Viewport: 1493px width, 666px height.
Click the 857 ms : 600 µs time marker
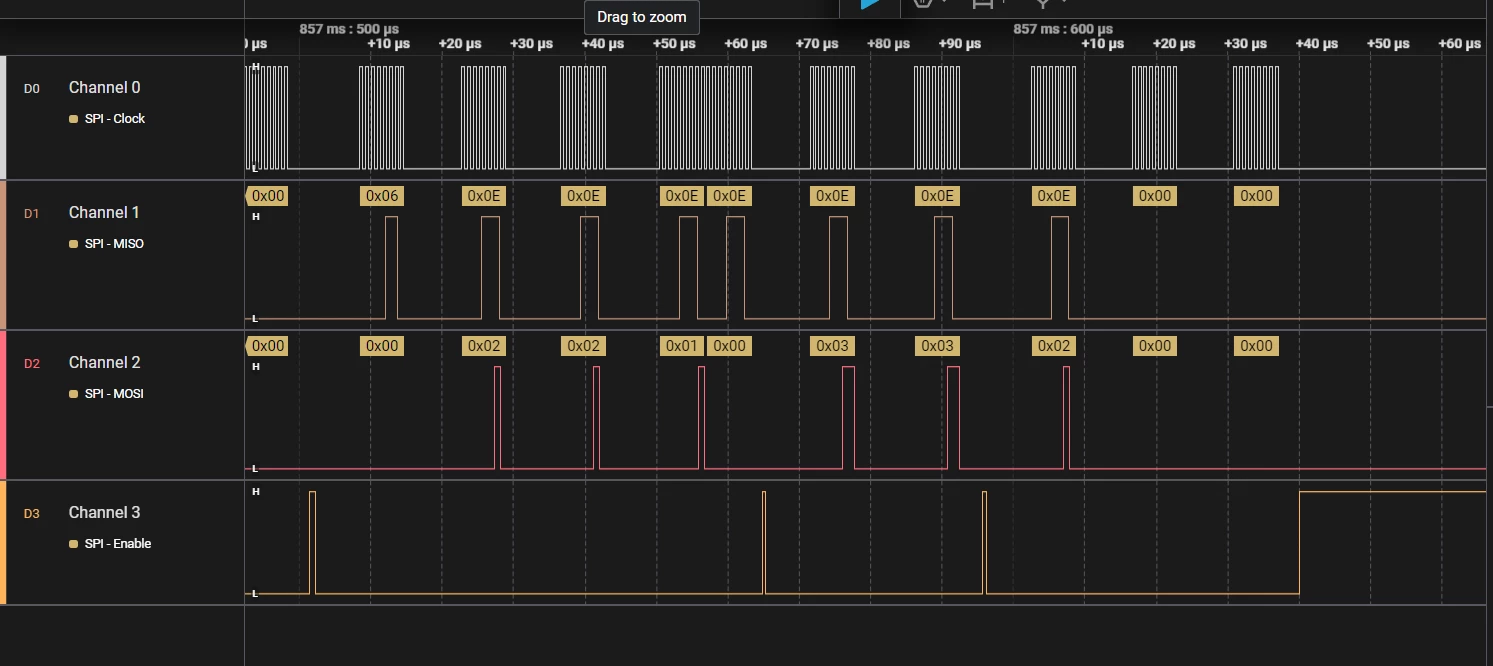tap(1063, 29)
